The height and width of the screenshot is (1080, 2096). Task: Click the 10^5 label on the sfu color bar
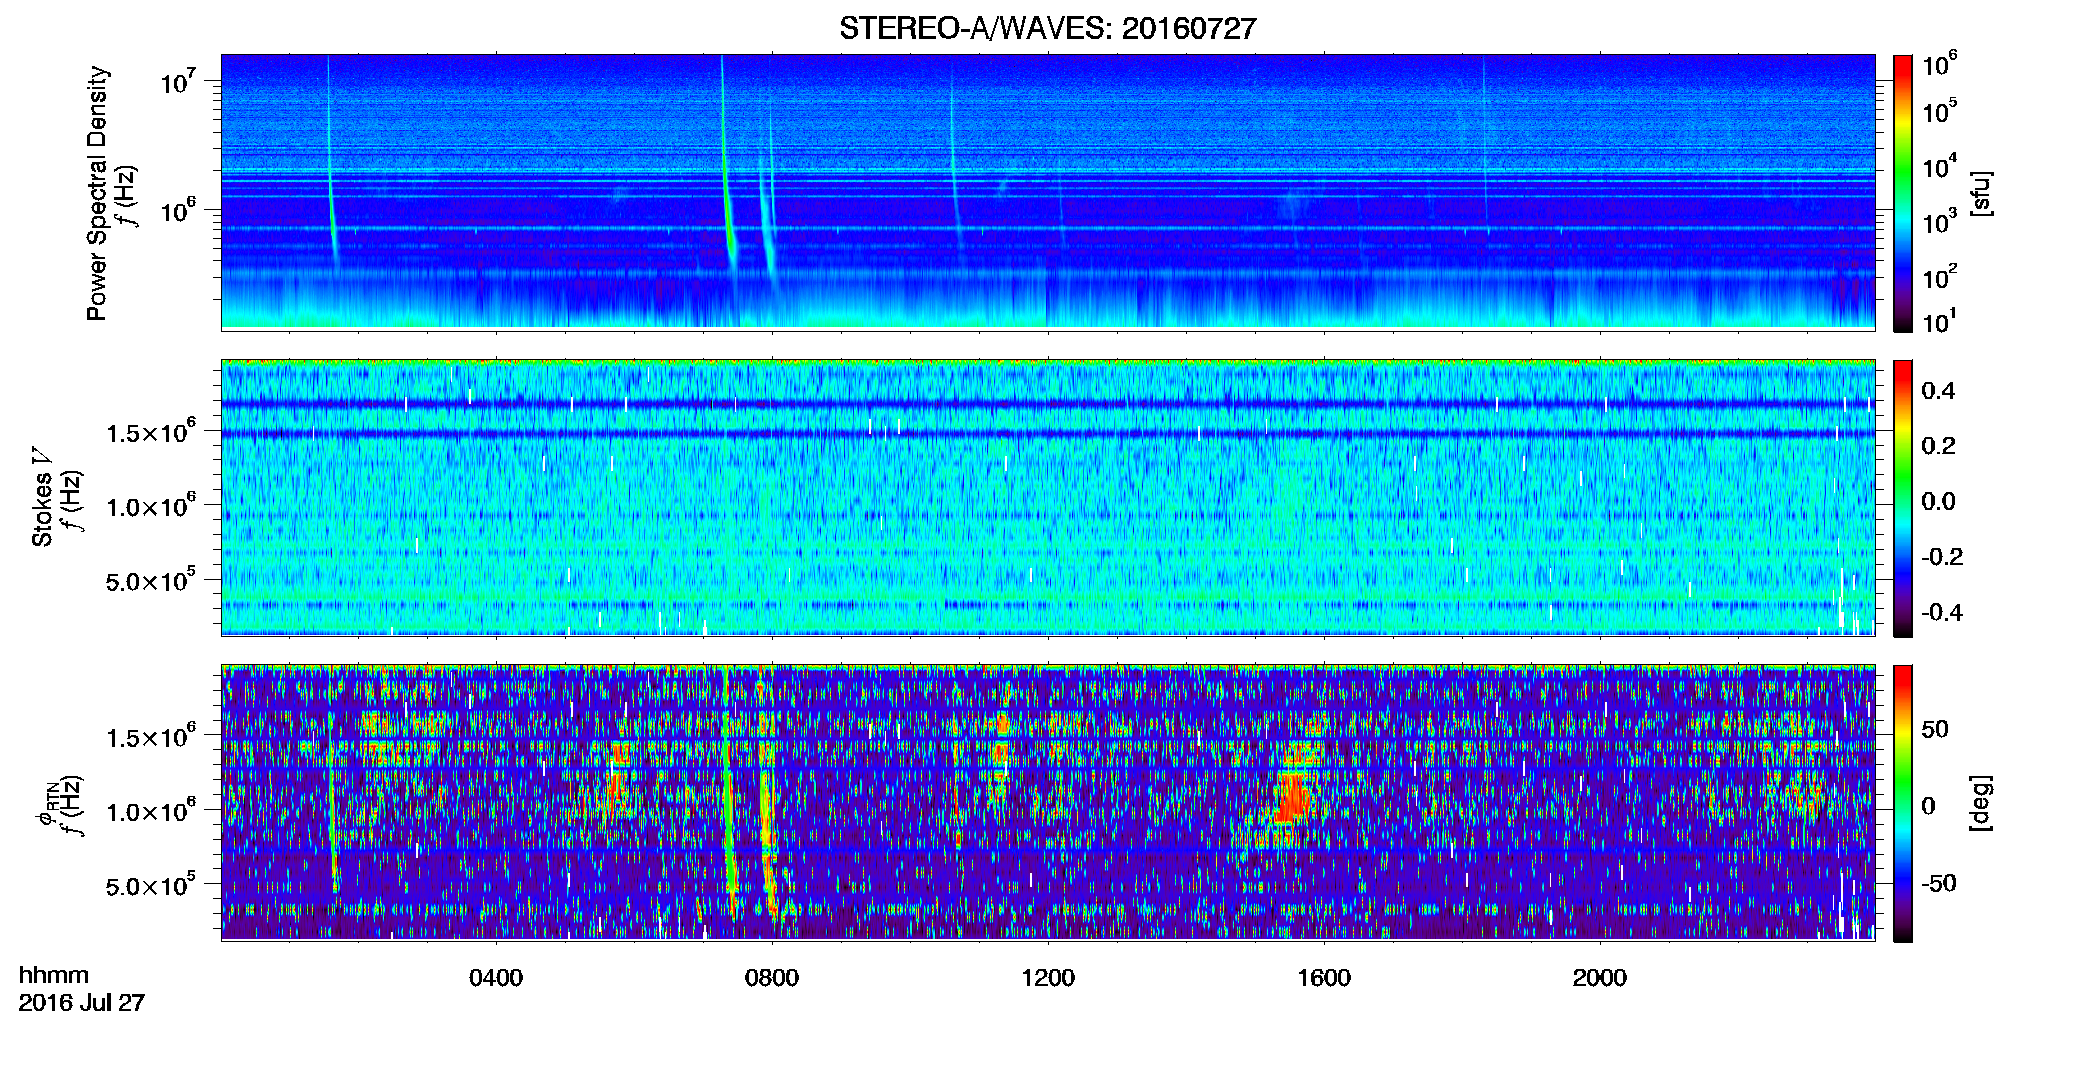1940,110
